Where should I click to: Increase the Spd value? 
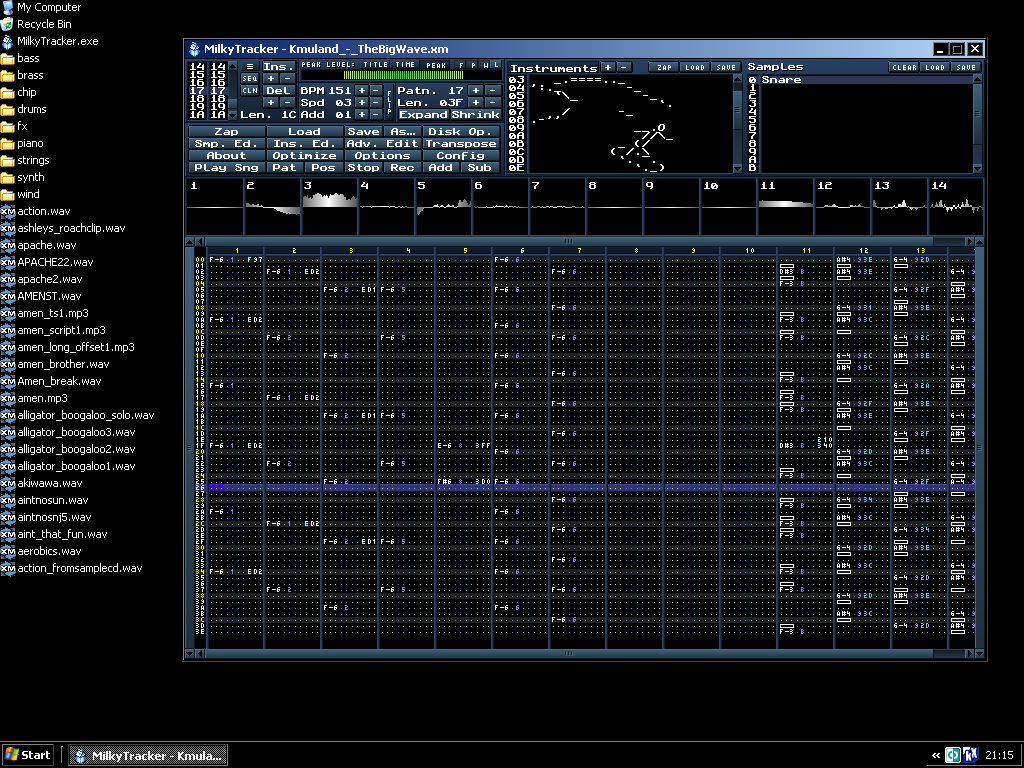361,103
